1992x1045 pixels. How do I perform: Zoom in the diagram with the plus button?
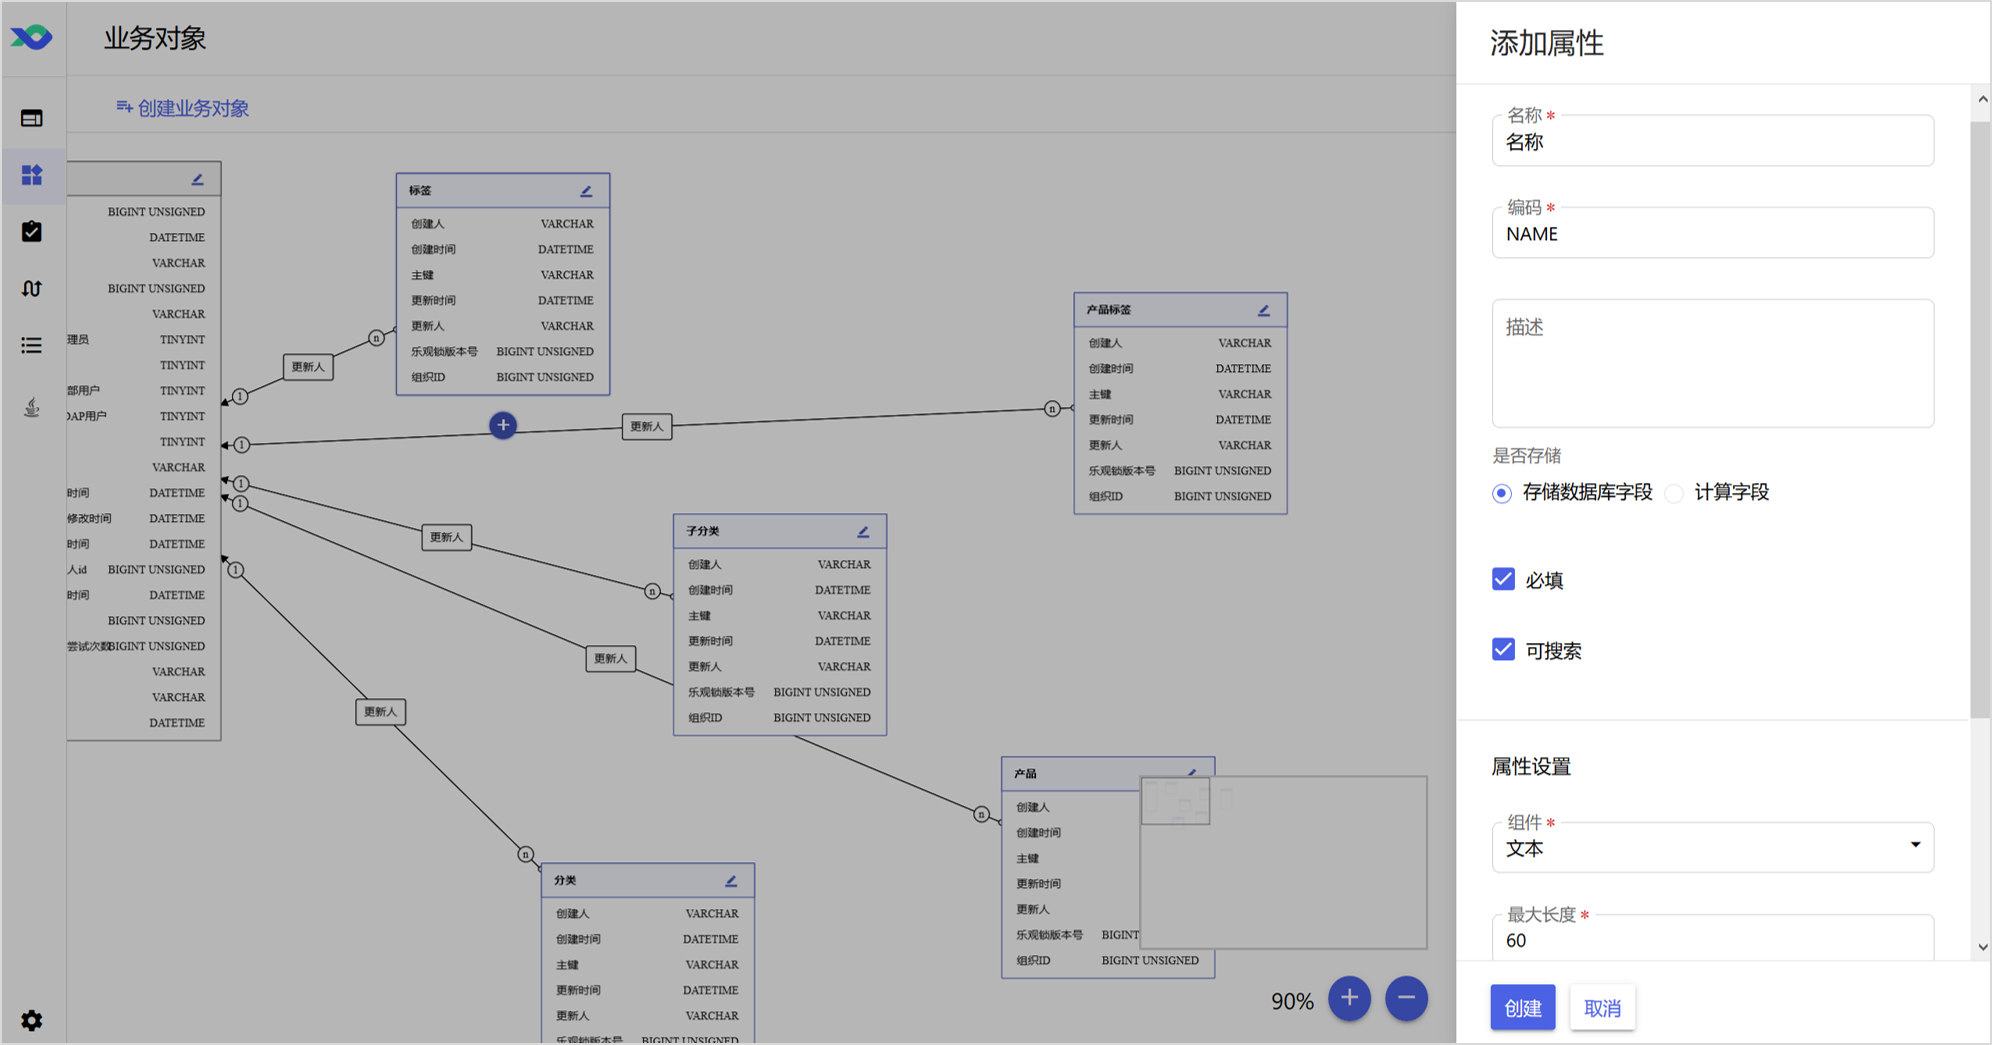click(1349, 998)
